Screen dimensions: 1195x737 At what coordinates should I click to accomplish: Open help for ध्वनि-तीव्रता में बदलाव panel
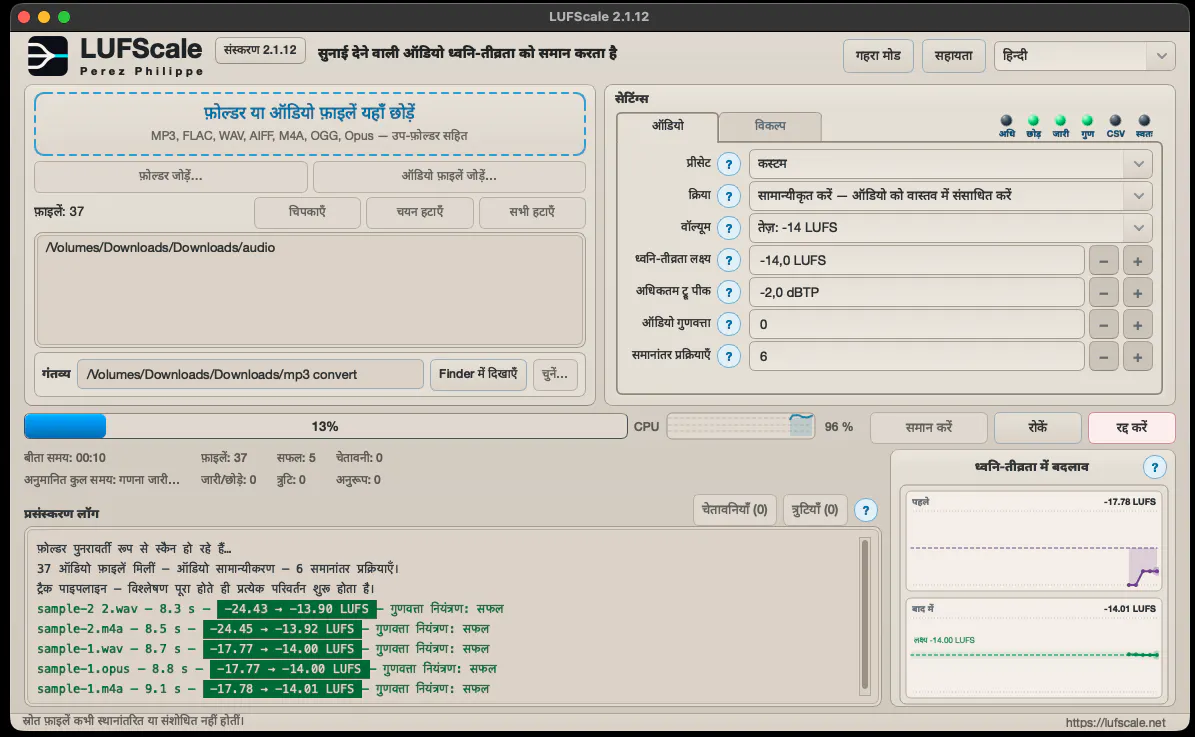[x=1155, y=467]
